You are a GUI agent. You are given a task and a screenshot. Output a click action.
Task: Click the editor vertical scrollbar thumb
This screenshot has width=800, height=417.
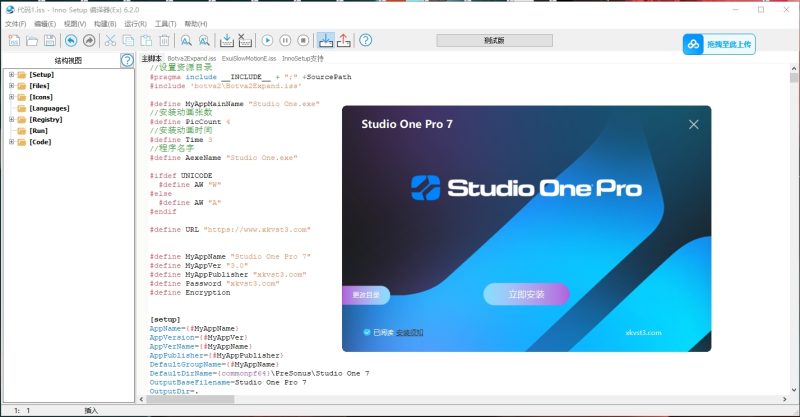pos(794,78)
